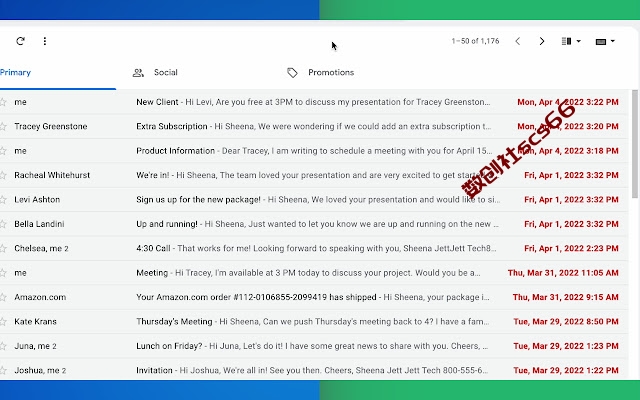
Task: Click sender Bella Landini
Action: click(x=39, y=224)
